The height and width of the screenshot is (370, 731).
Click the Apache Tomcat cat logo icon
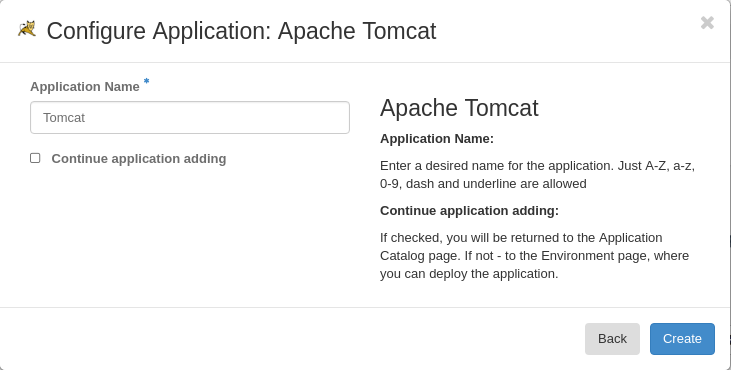pyautogui.click(x=27, y=29)
